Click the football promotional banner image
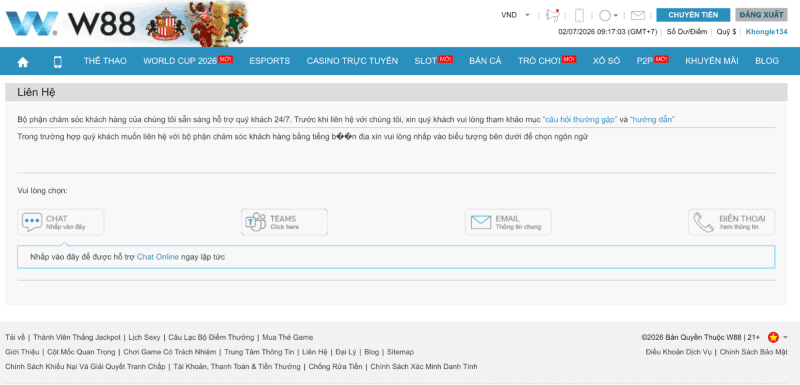Viewport: 800px width, 385px height. coord(197,23)
